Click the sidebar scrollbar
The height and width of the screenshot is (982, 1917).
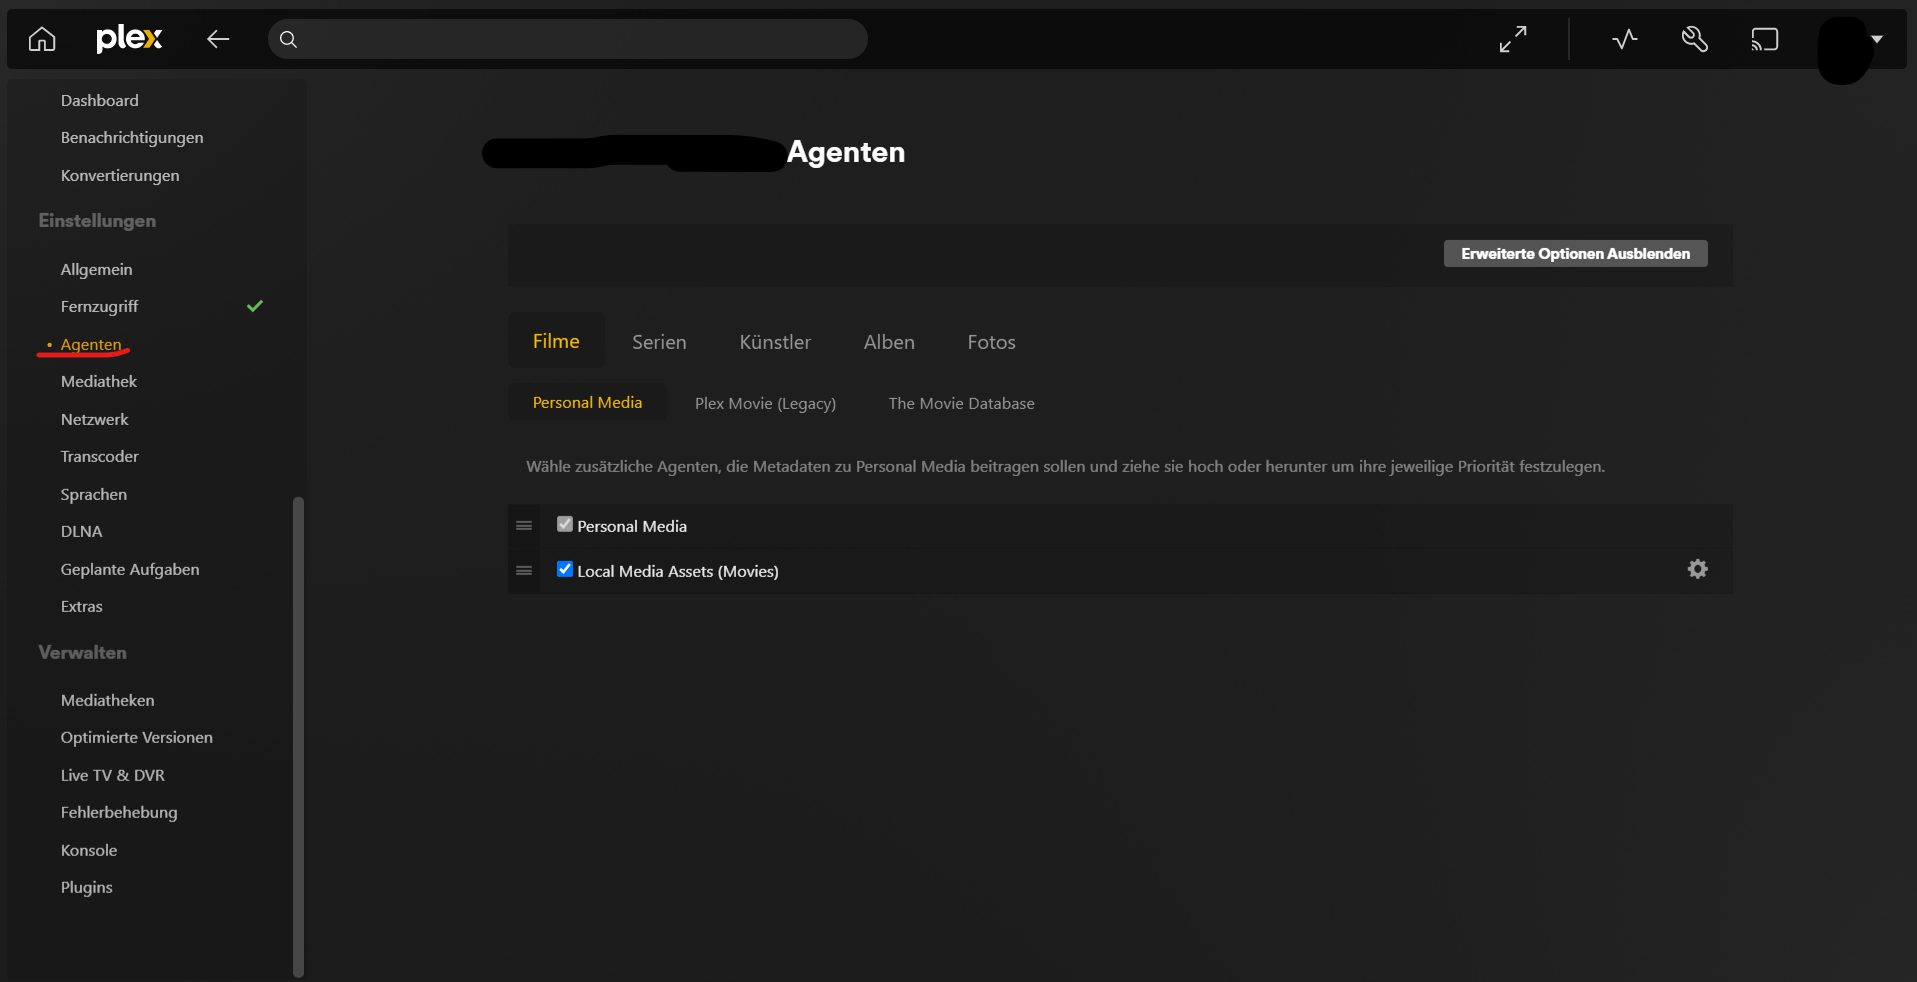(298, 736)
